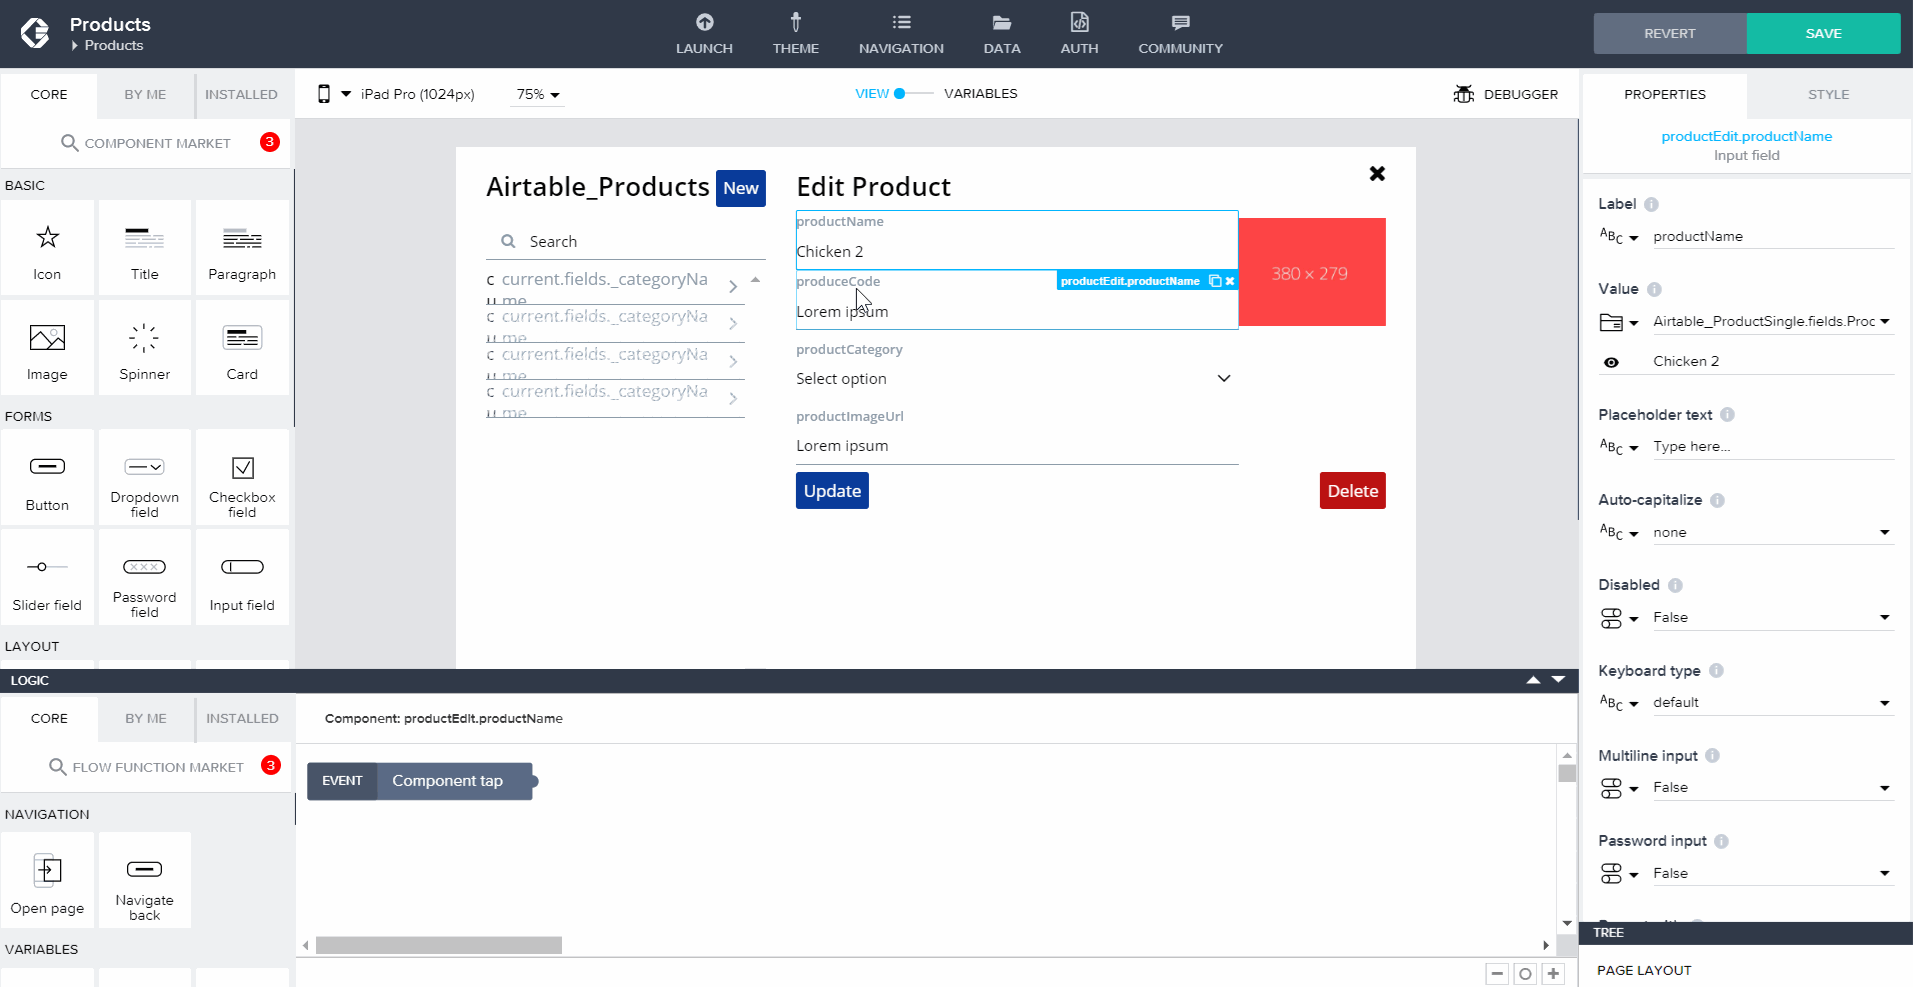Select the Paragraph component
1913x987 pixels.
click(242, 248)
